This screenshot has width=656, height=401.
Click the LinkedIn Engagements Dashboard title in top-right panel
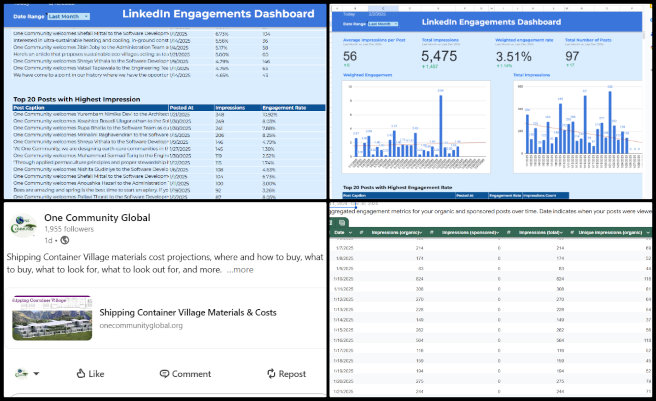(491, 22)
